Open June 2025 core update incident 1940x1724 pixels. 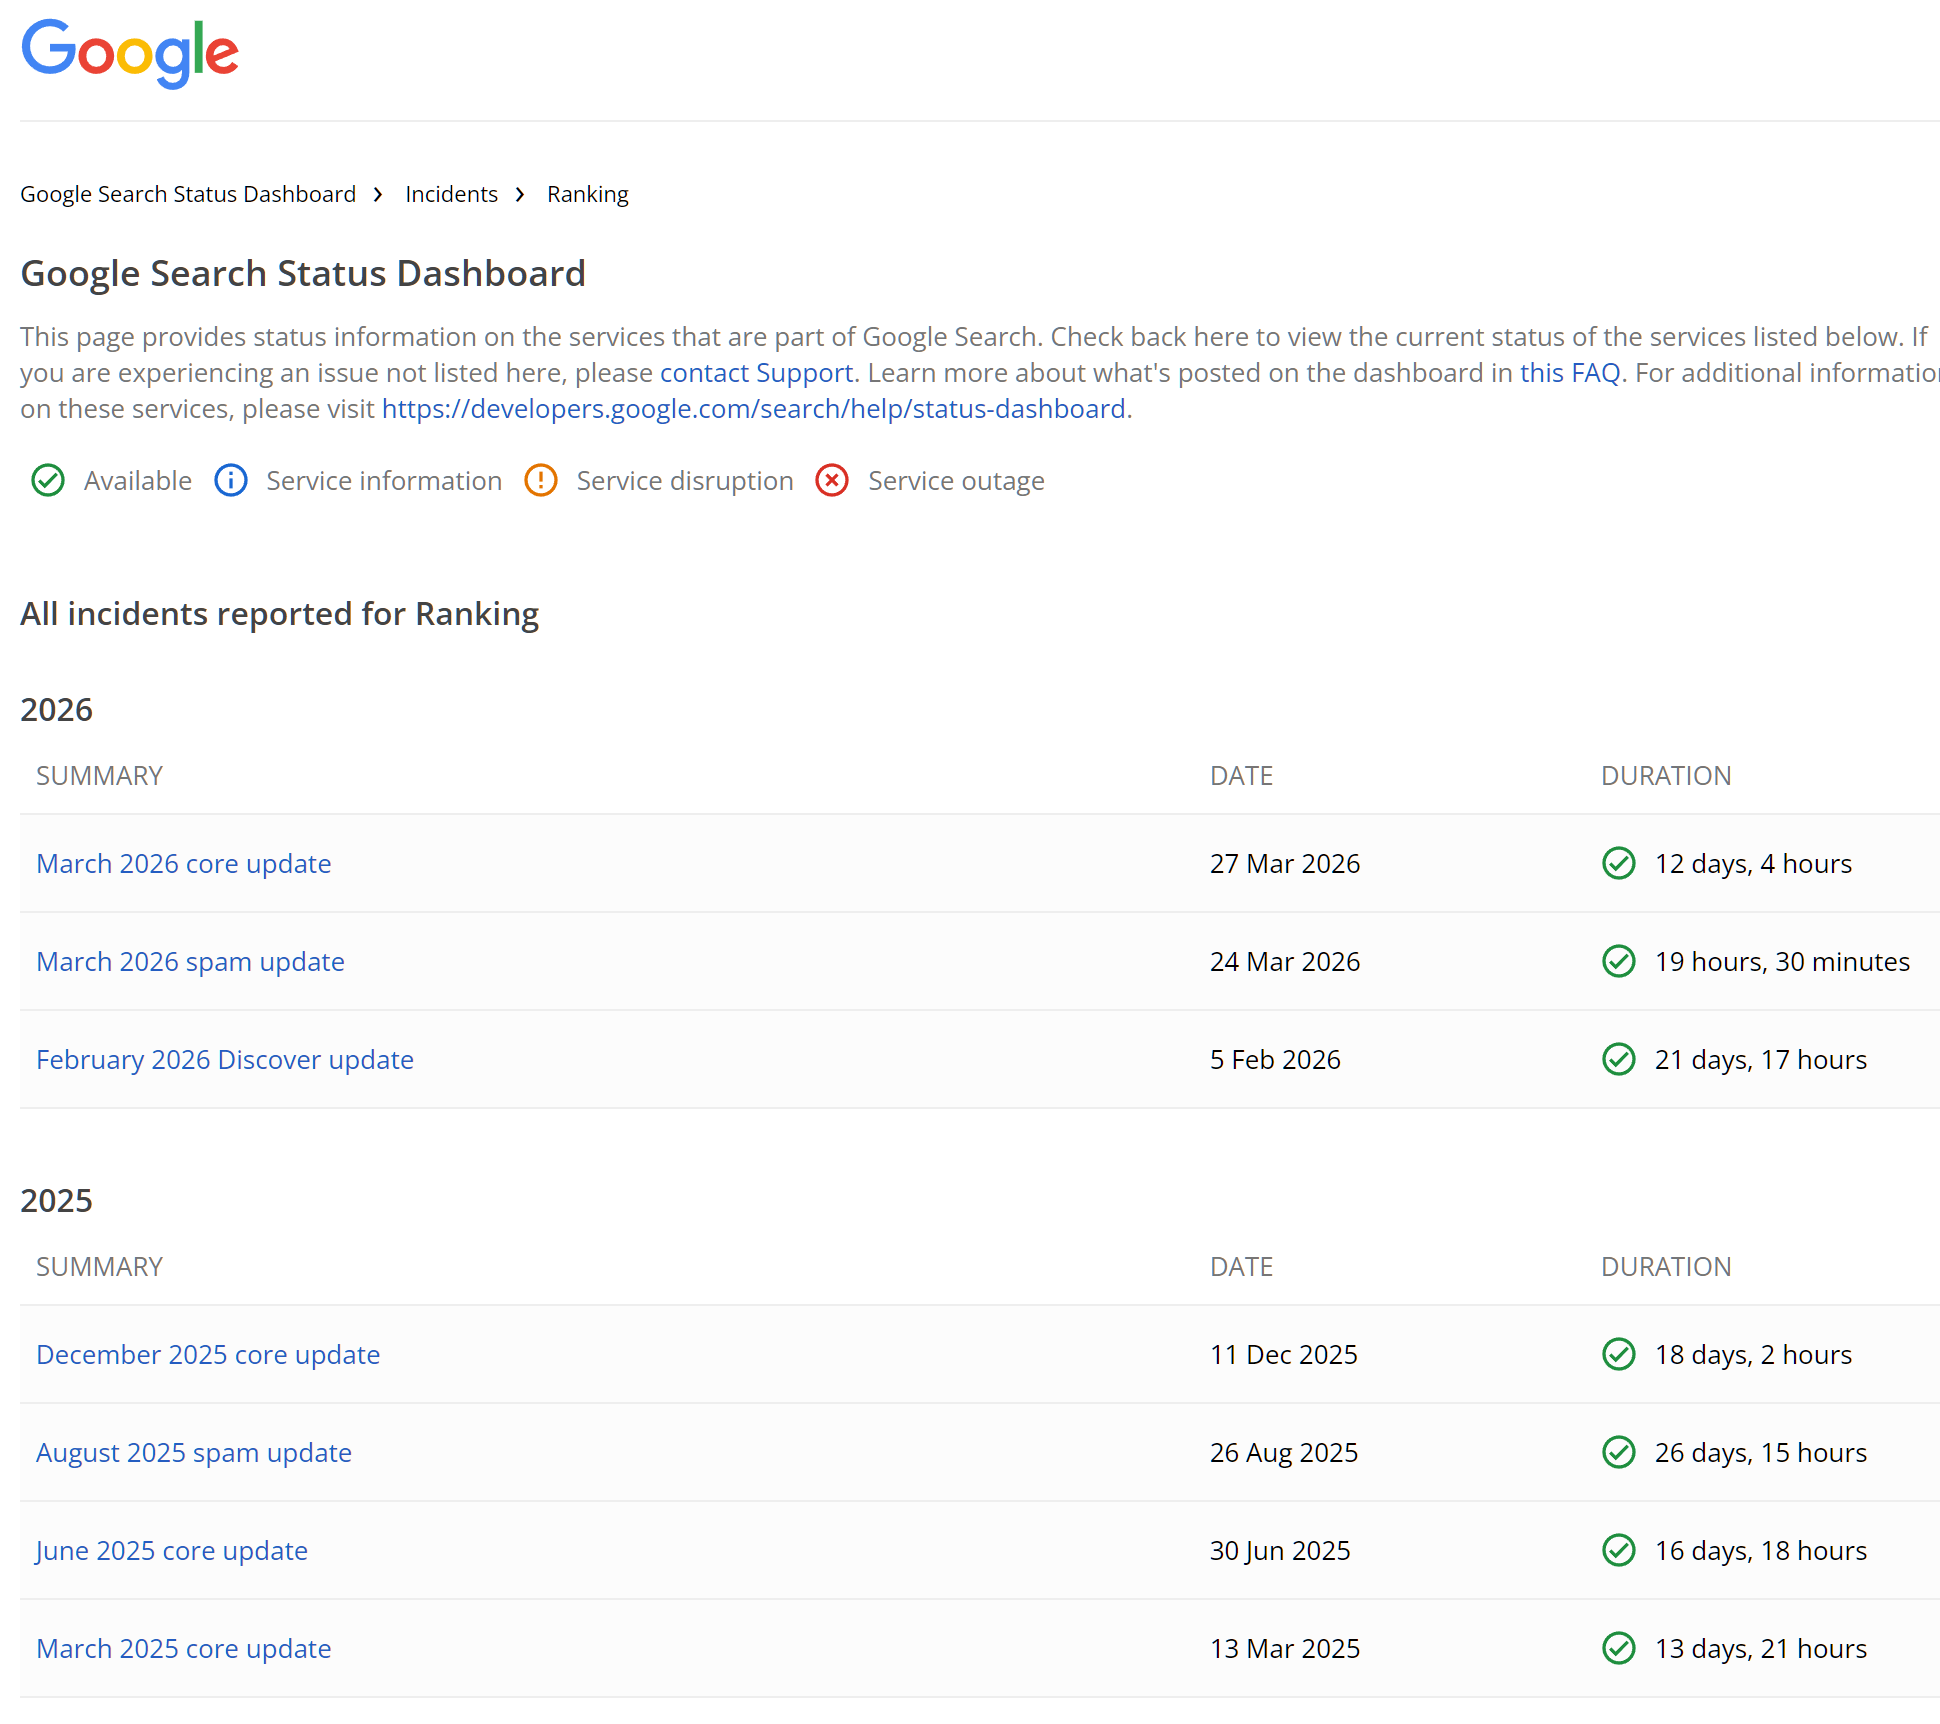(172, 1550)
